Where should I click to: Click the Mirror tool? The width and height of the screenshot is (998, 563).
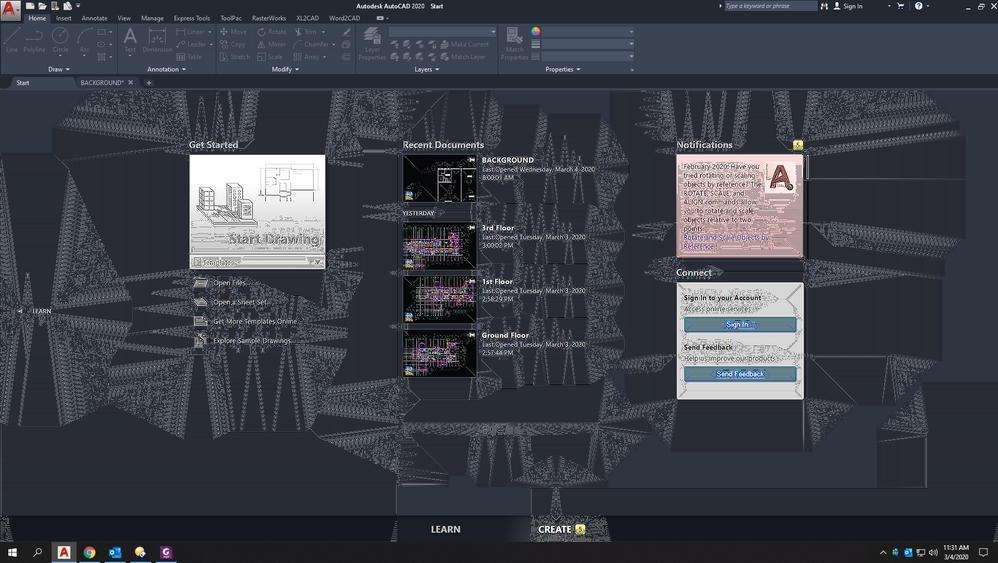pyautogui.click(x=272, y=45)
